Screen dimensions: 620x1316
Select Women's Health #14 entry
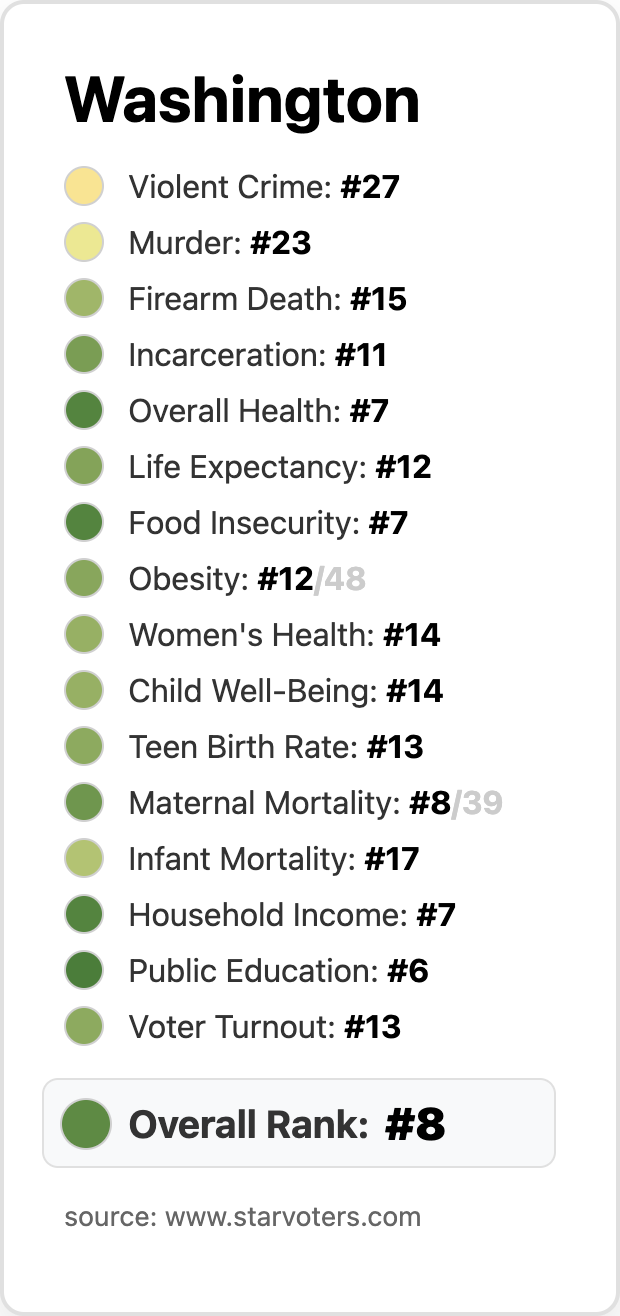tap(284, 635)
